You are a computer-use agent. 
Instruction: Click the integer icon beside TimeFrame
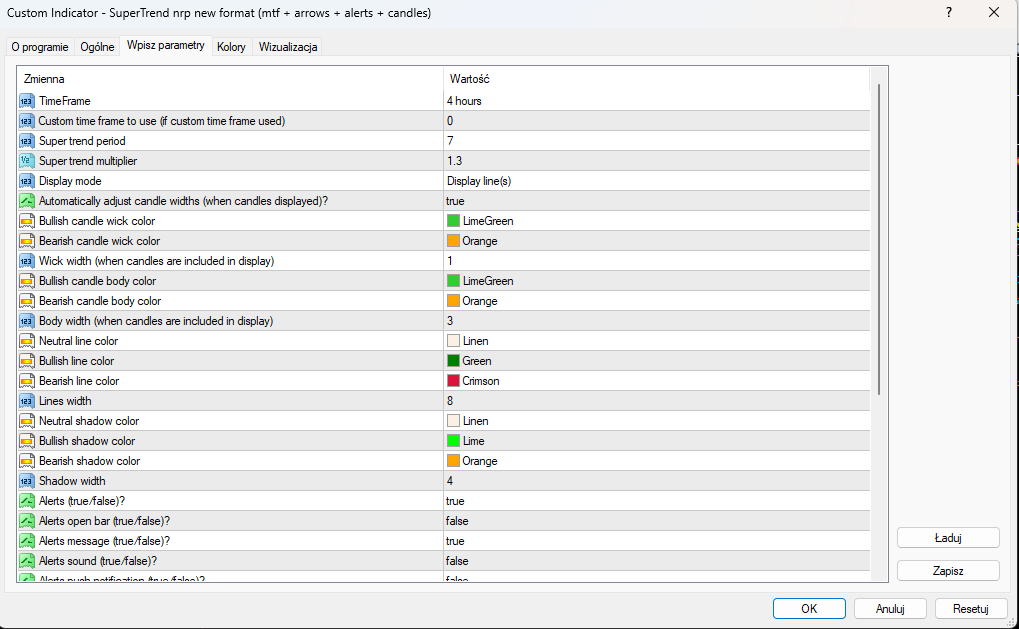(27, 101)
